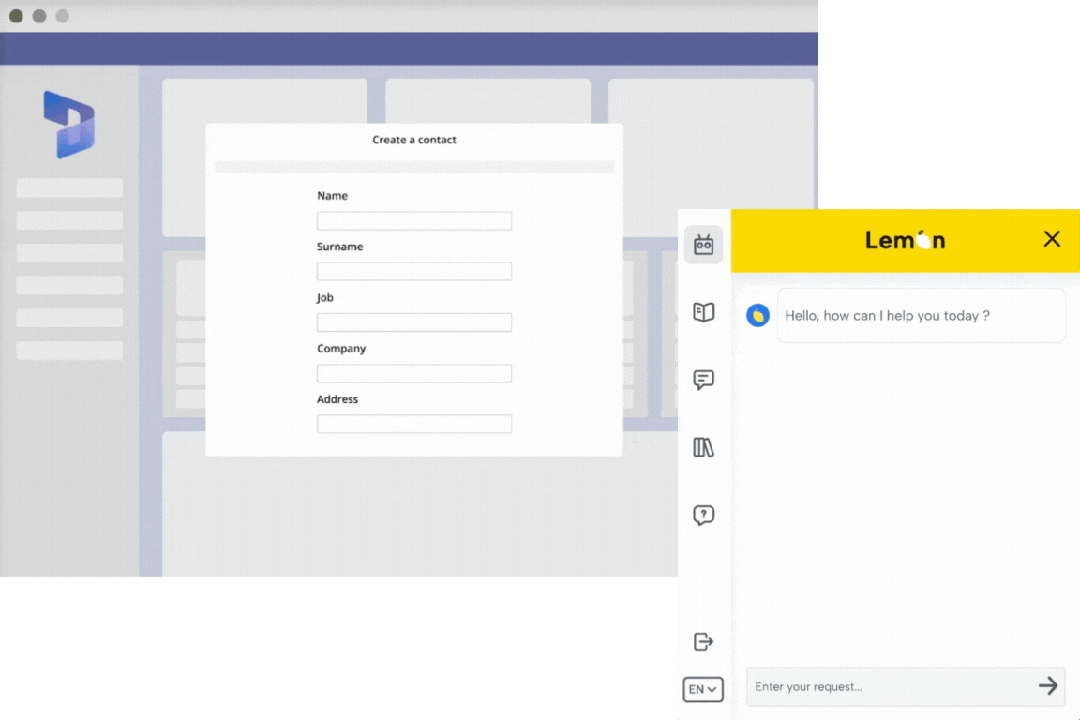
Task: Click the Lemon avatar beside the greeting
Action: (x=758, y=316)
